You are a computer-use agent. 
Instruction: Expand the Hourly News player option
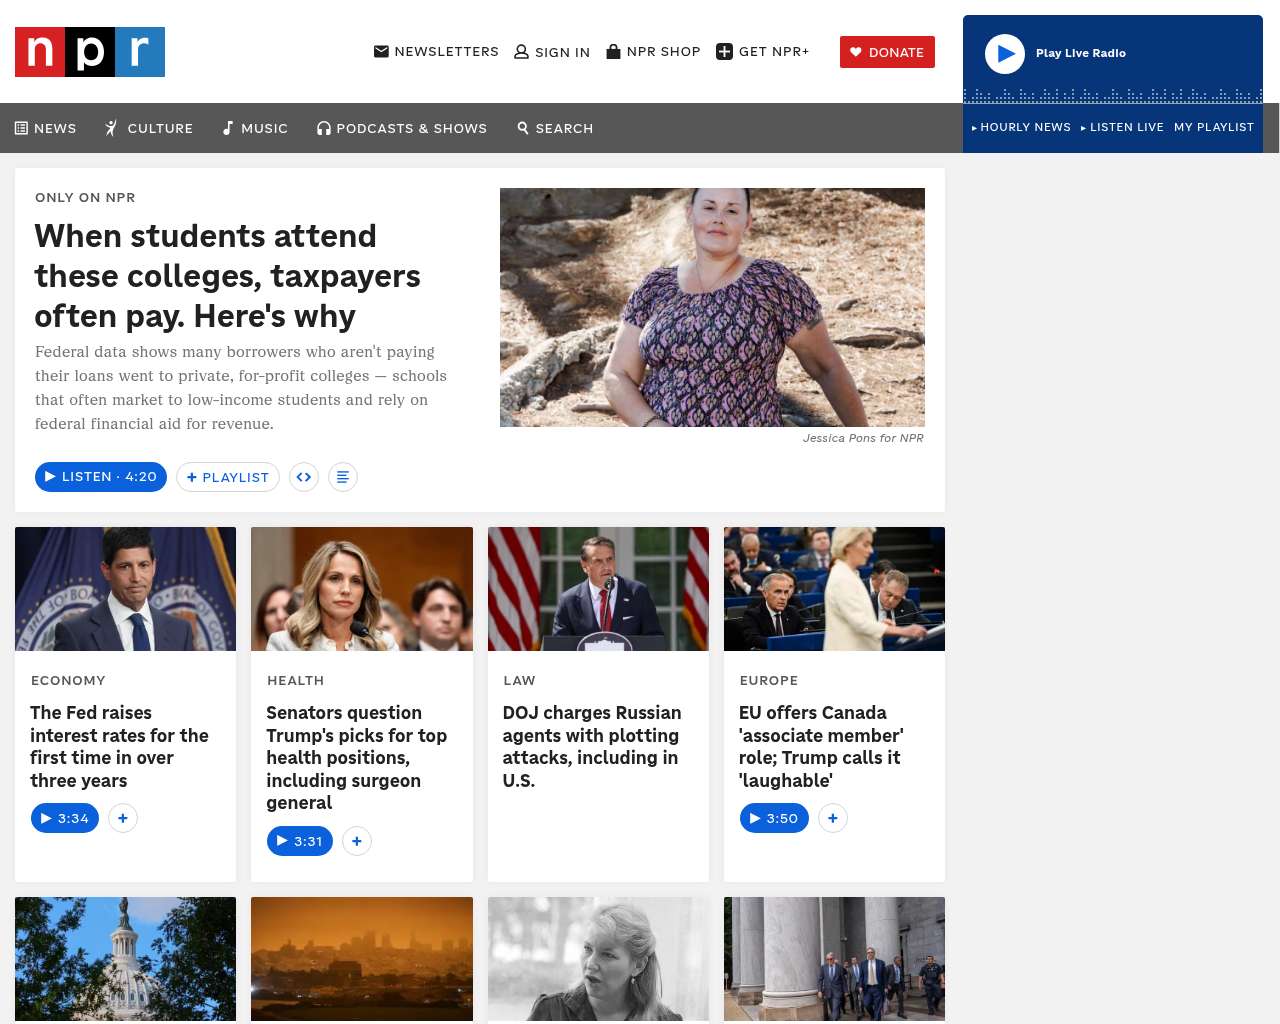(x=1021, y=127)
